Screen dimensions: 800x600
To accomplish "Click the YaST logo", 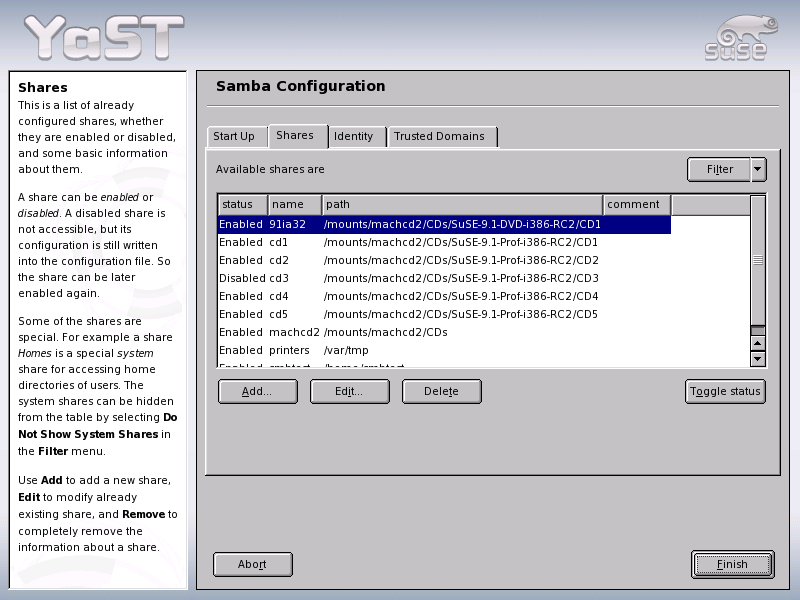I will 104,37.
